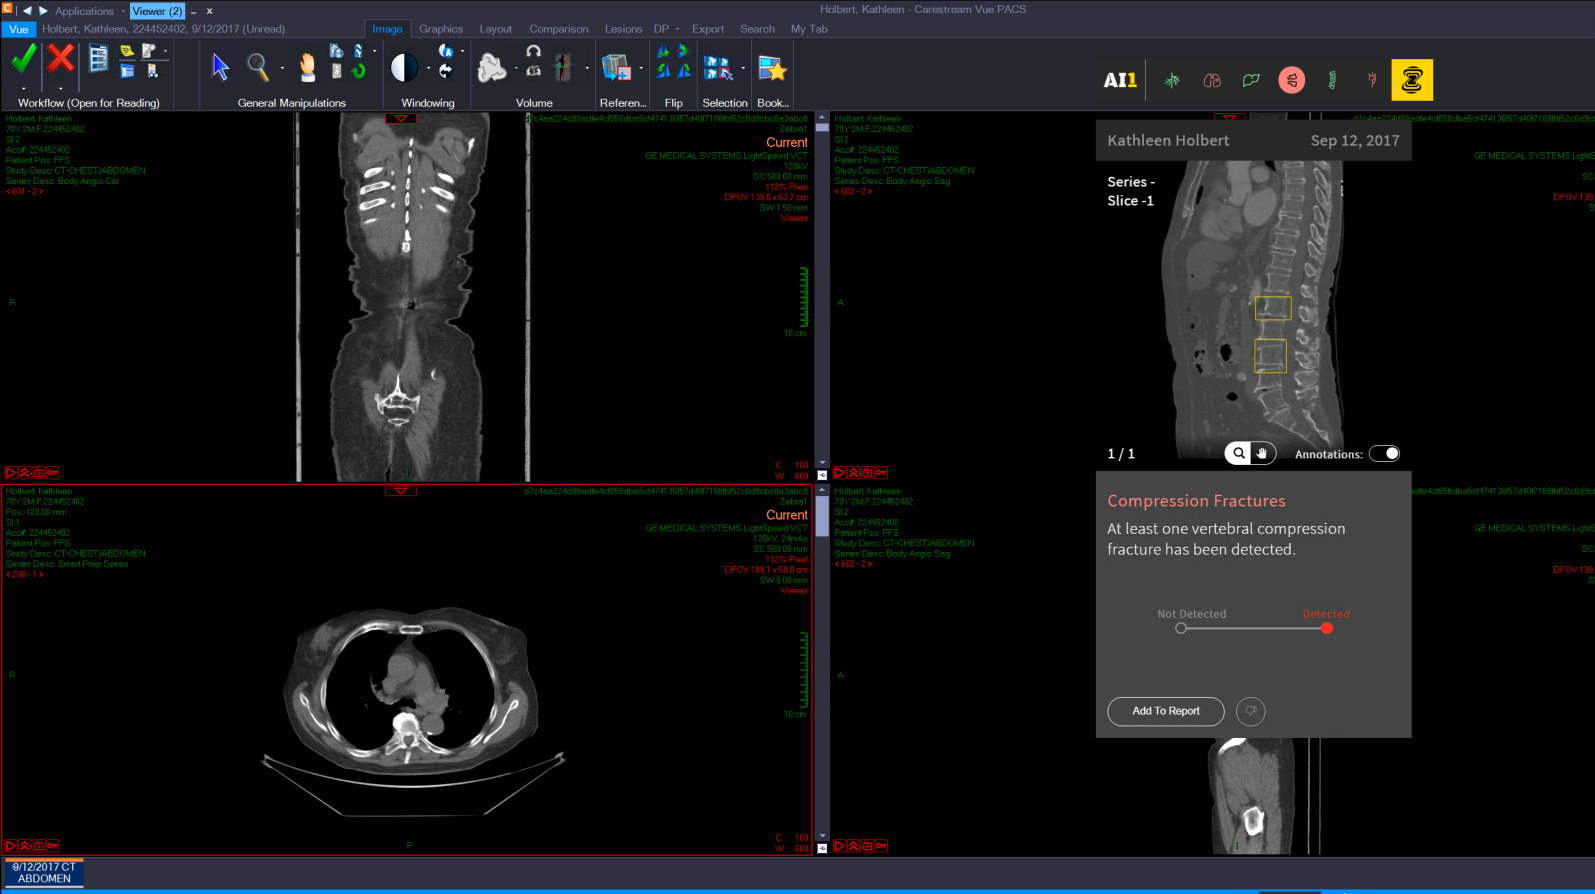This screenshot has width=1595, height=894.
Task: Open the lungs AI finding icon
Action: (x=1212, y=80)
